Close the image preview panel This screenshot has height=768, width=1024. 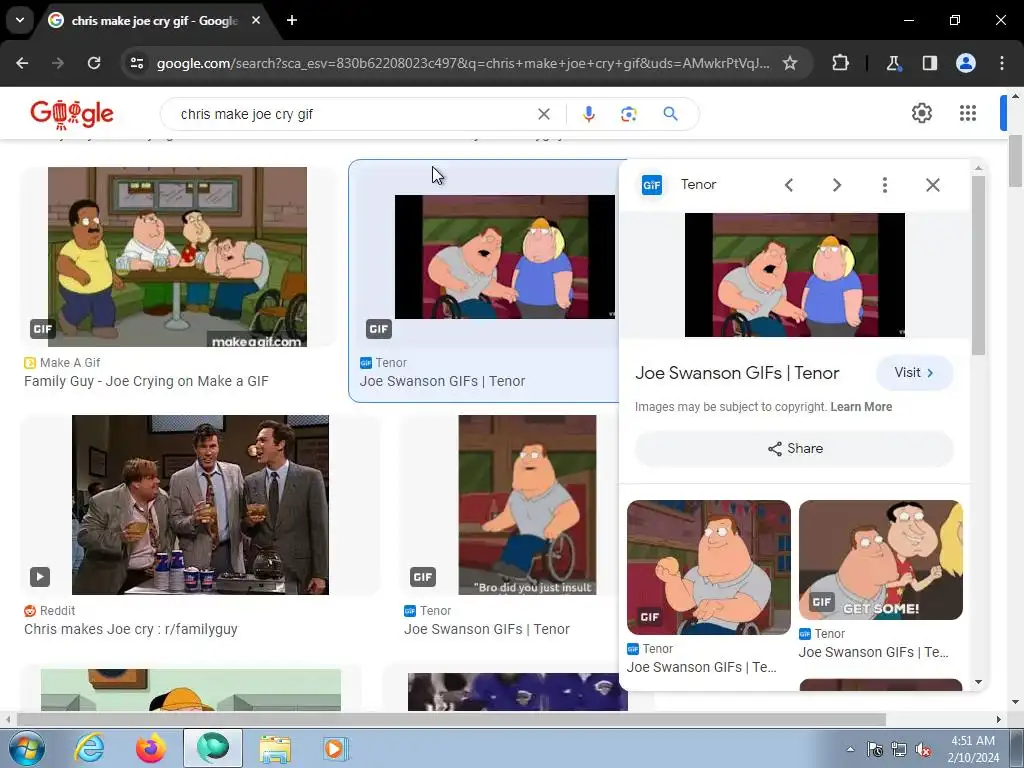[933, 185]
